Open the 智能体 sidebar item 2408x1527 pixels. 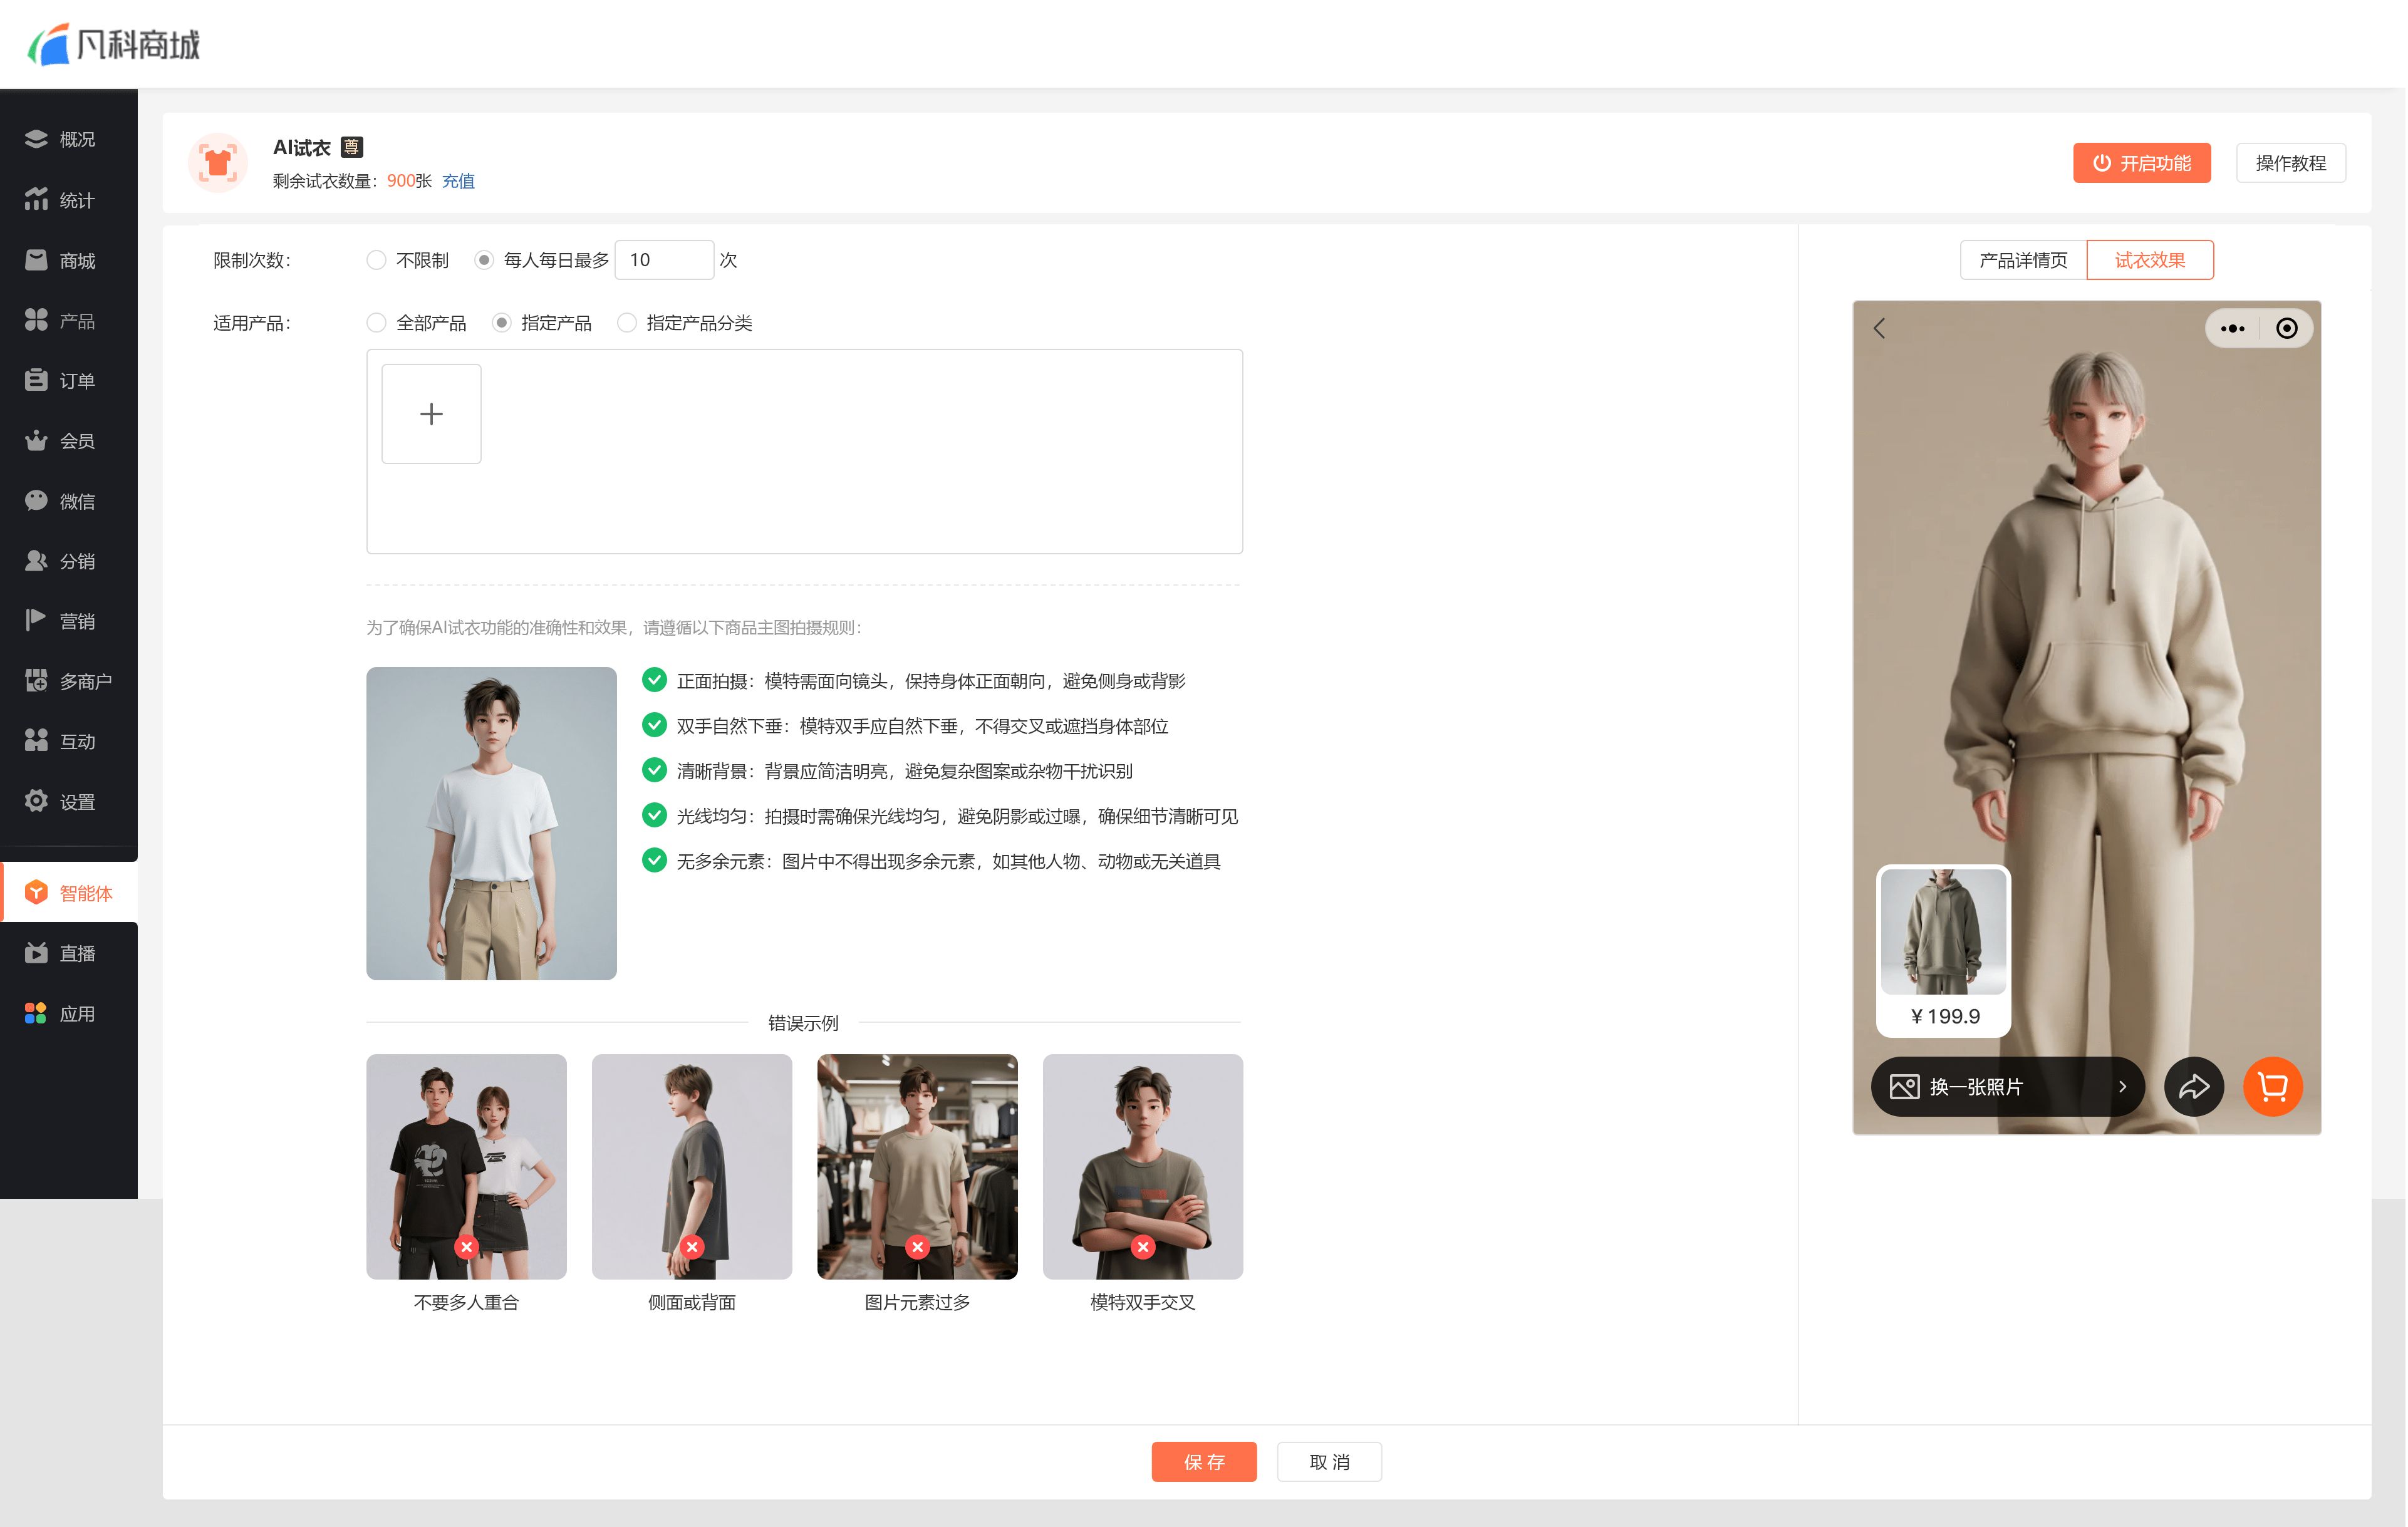coord(70,892)
